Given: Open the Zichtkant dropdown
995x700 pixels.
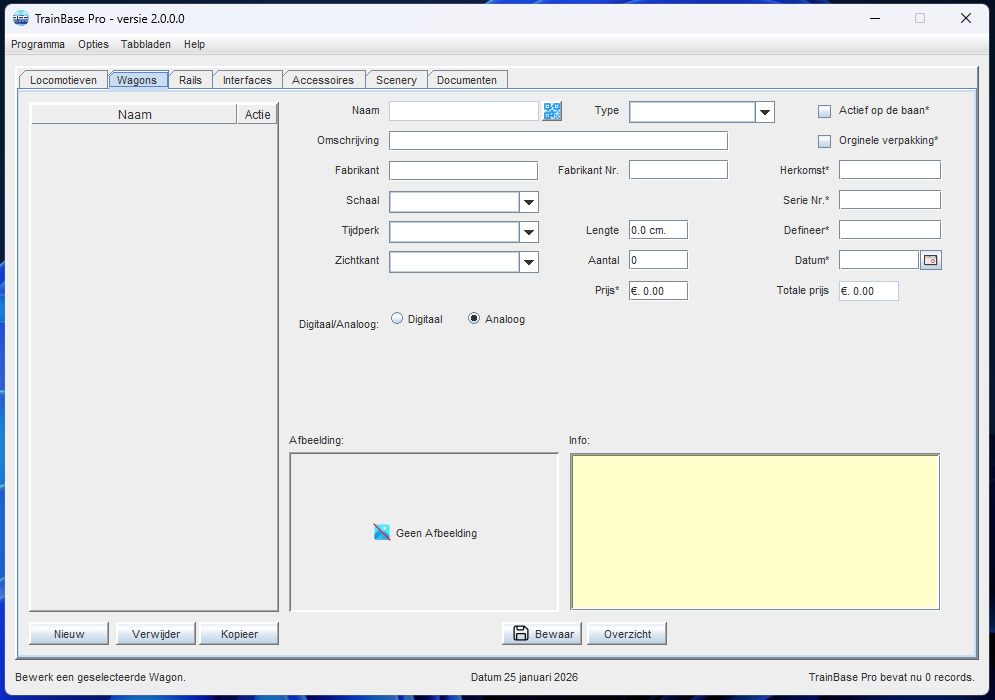Looking at the screenshot, I should [529, 262].
